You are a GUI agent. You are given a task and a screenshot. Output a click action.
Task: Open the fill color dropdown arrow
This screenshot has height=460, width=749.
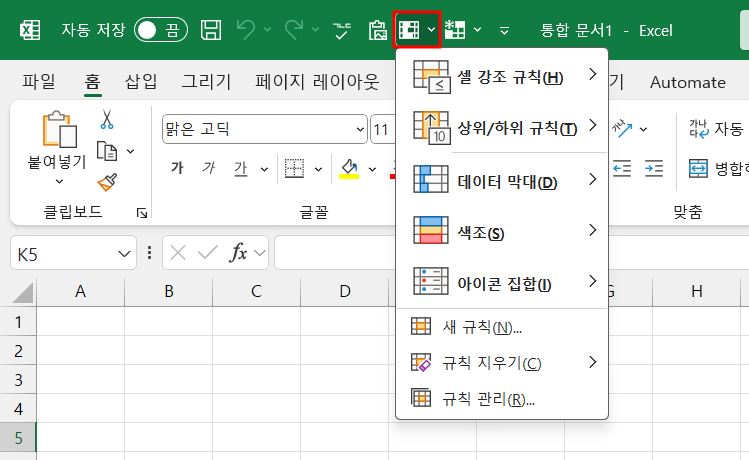tap(373, 169)
